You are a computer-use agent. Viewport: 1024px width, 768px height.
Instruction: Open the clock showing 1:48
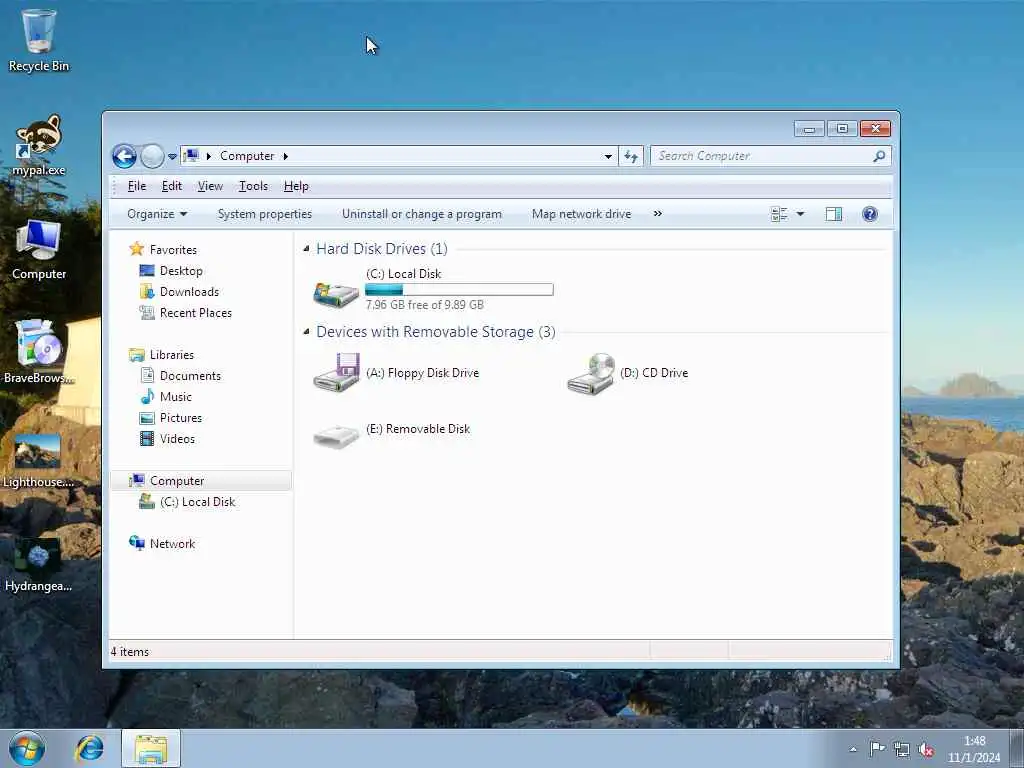click(x=974, y=749)
